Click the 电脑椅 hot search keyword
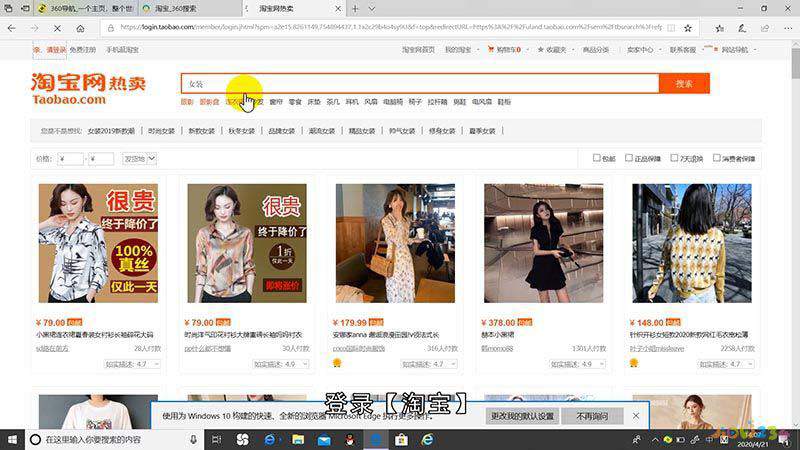This screenshot has height=450, width=800. (x=393, y=102)
